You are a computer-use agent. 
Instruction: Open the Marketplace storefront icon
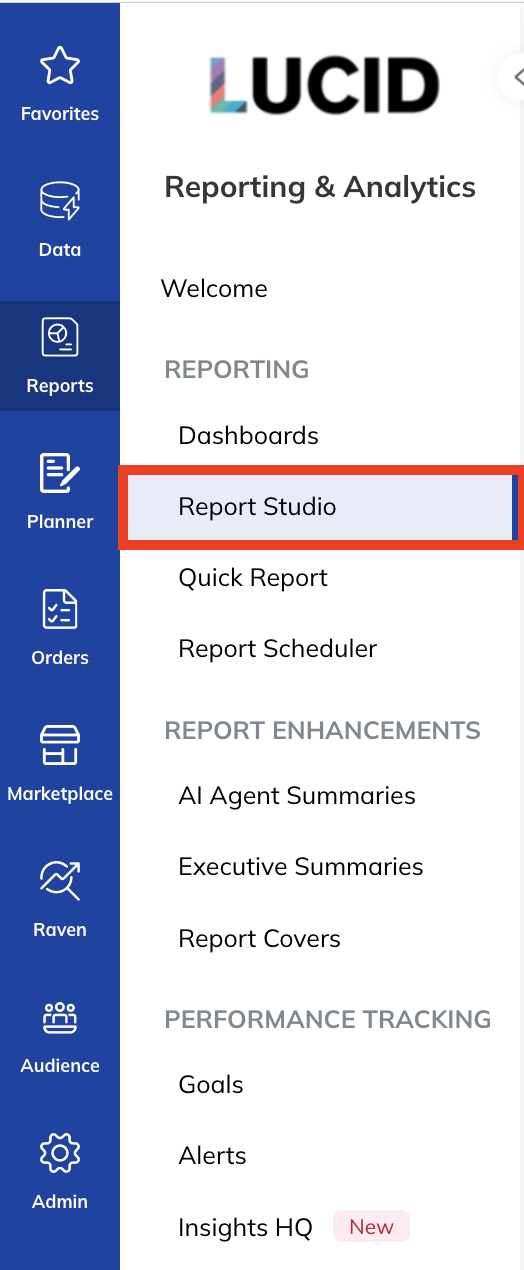click(59, 745)
